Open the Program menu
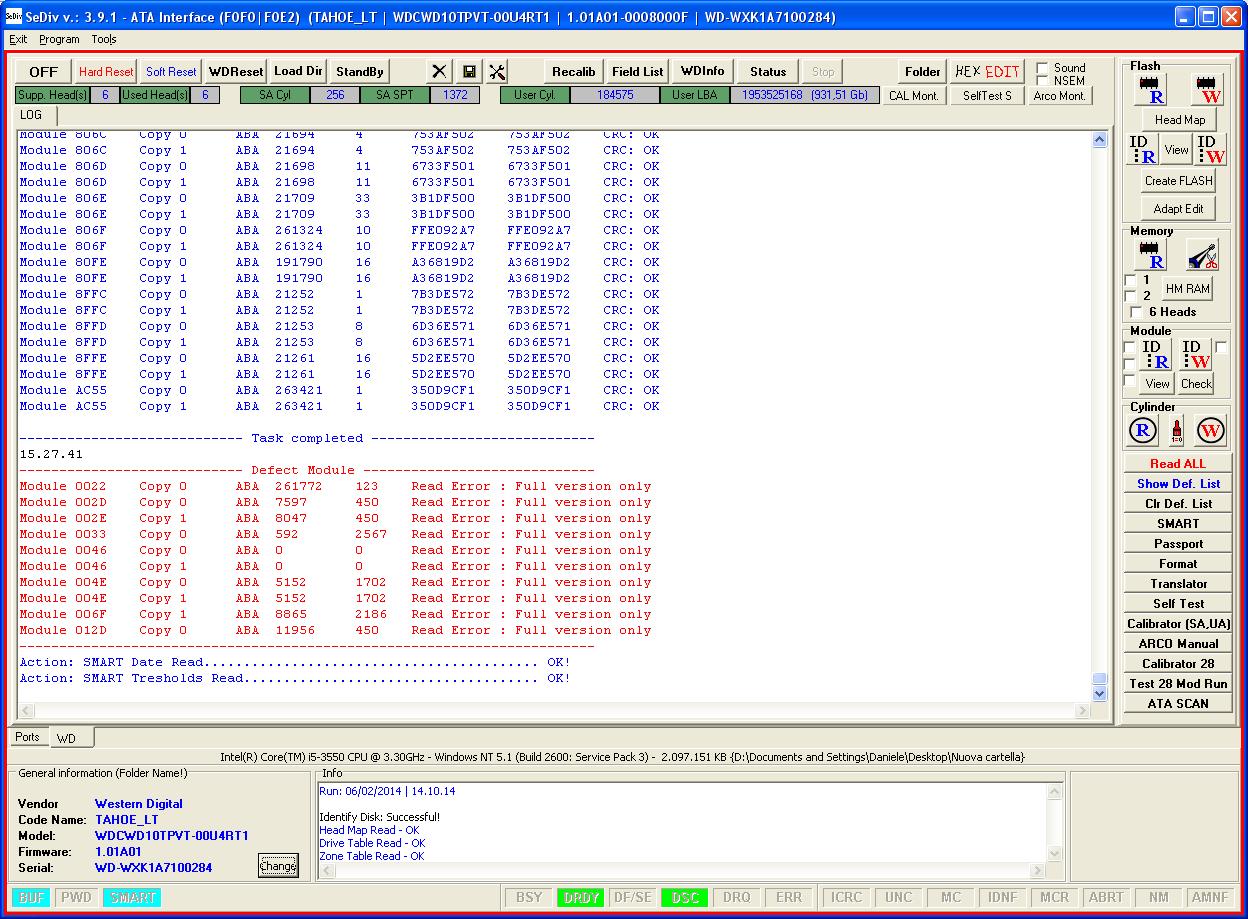This screenshot has height=919, width=1248. click(x=59, y=39)
